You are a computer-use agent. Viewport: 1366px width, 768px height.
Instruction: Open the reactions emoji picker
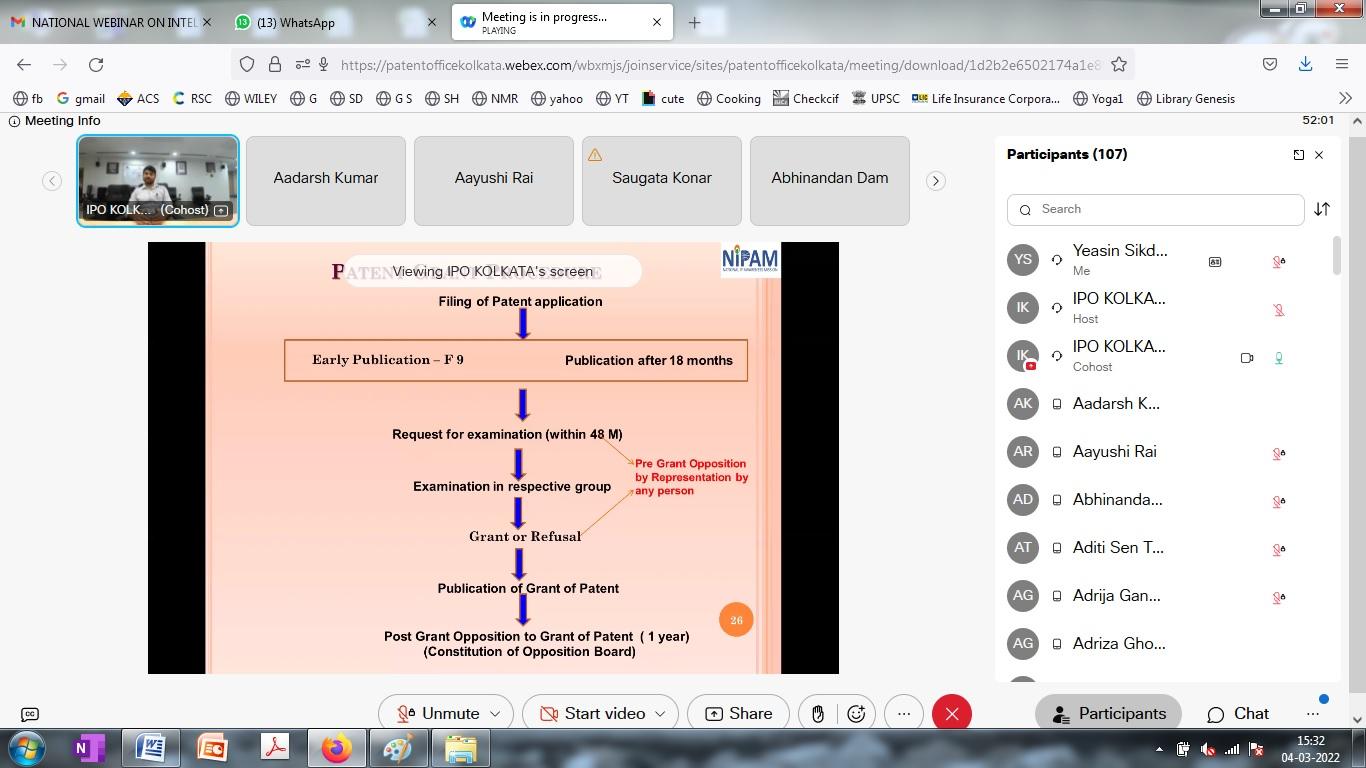856,713
